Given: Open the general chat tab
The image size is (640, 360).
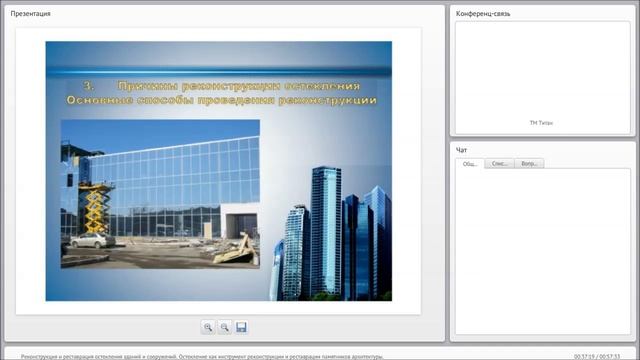Looking at the screenshot, I should (x=470, y=164).
